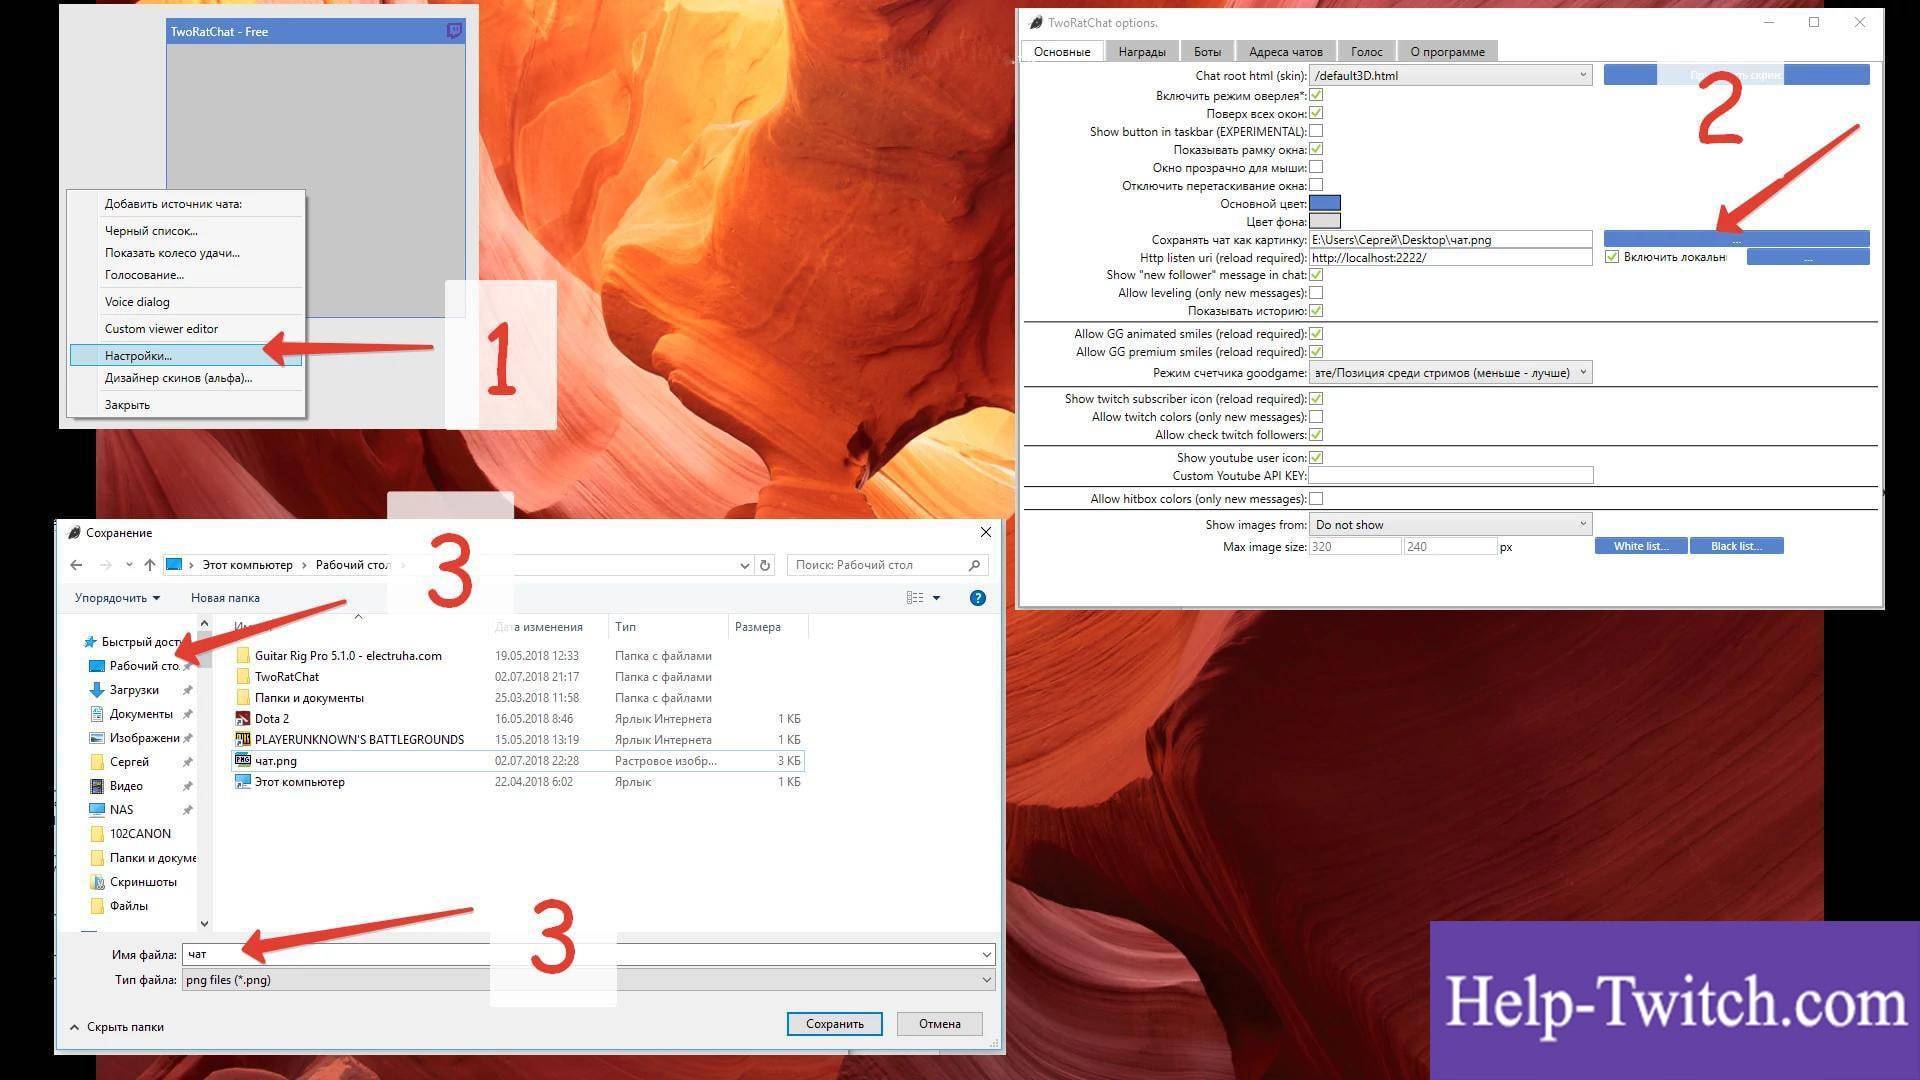This screenshot has width=1920, height=1080.
Task: Open Изображения in navigation pane
Action: [144, 738]
